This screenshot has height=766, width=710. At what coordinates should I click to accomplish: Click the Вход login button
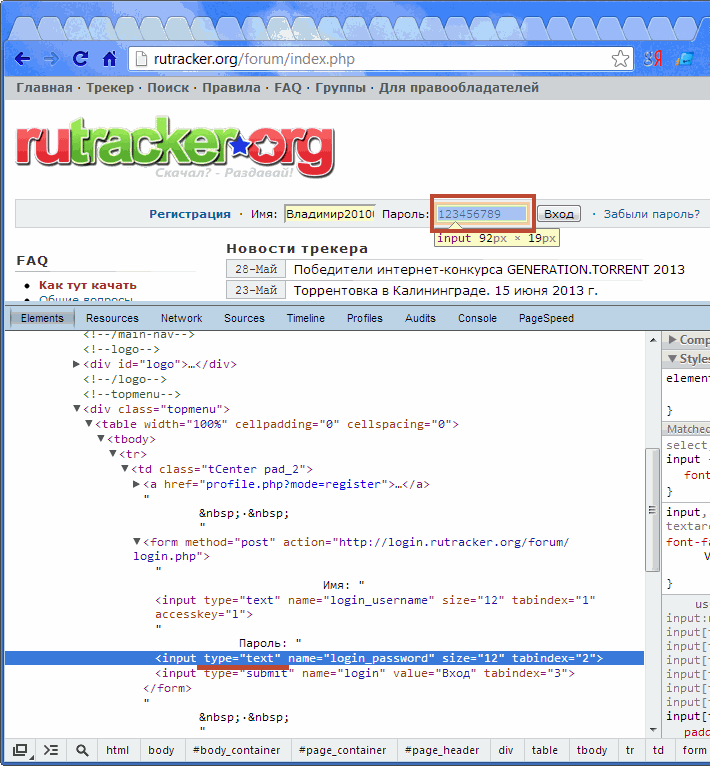pos(559,214)
